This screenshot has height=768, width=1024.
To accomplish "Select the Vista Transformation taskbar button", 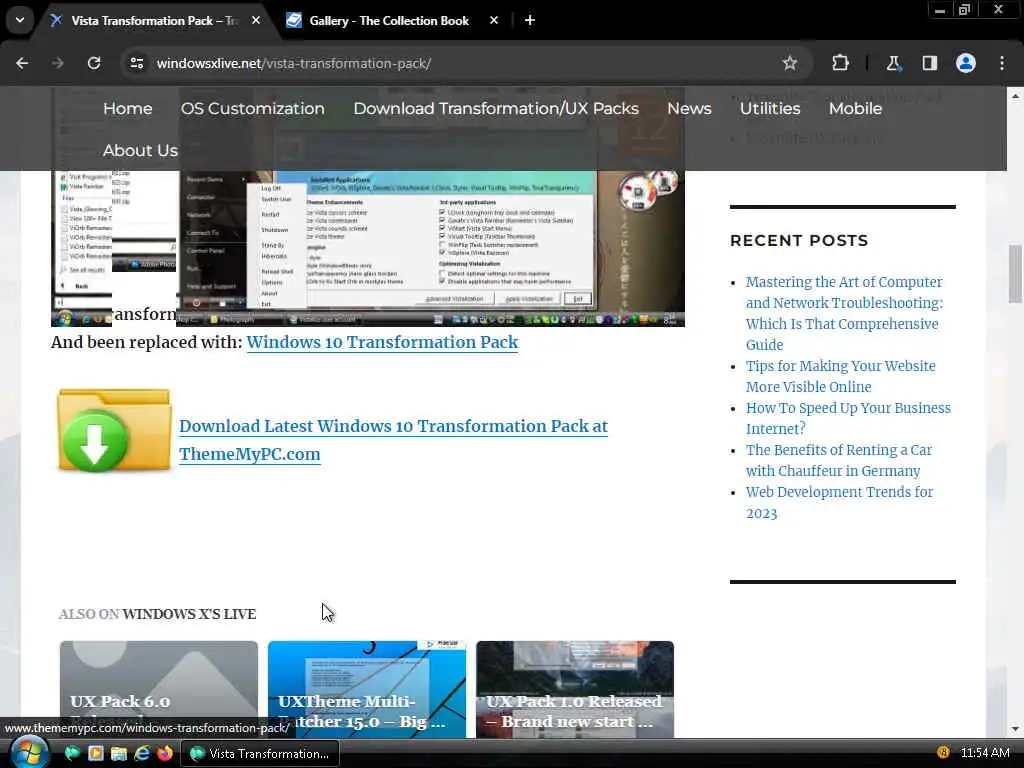I will coord(259,754).
